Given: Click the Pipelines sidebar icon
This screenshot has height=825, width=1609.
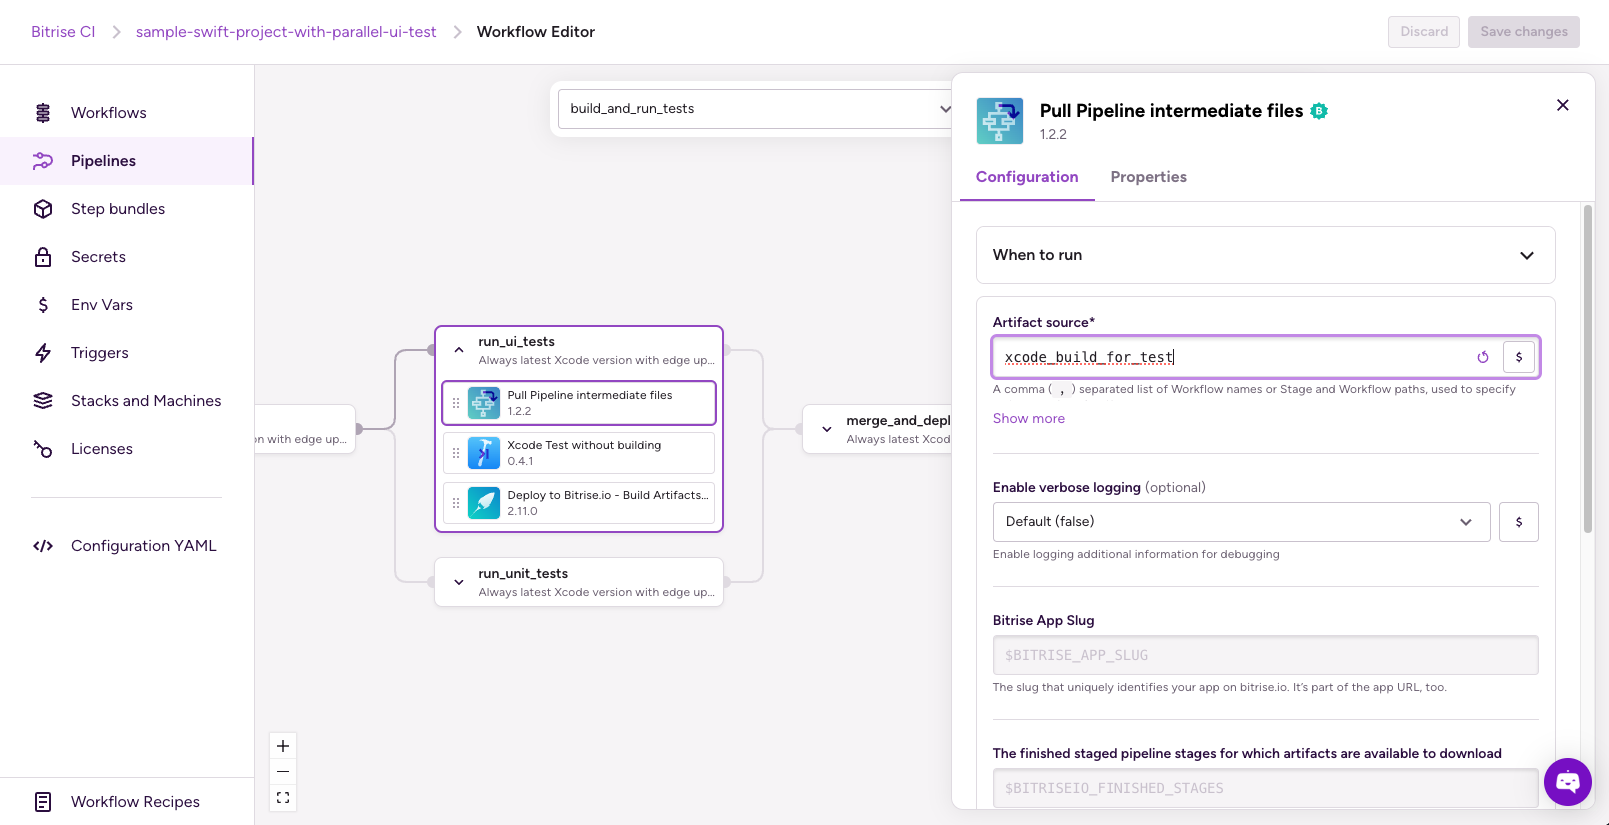Looking at the screenshot, I should tap(43, 161).
